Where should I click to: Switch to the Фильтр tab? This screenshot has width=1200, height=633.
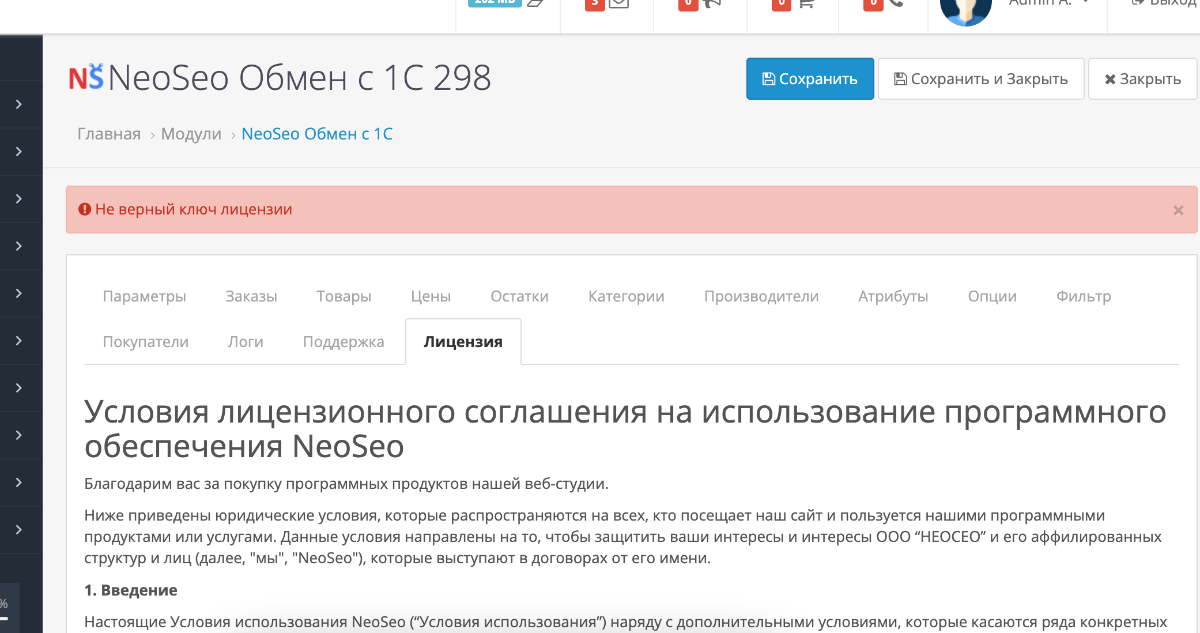1084,296
